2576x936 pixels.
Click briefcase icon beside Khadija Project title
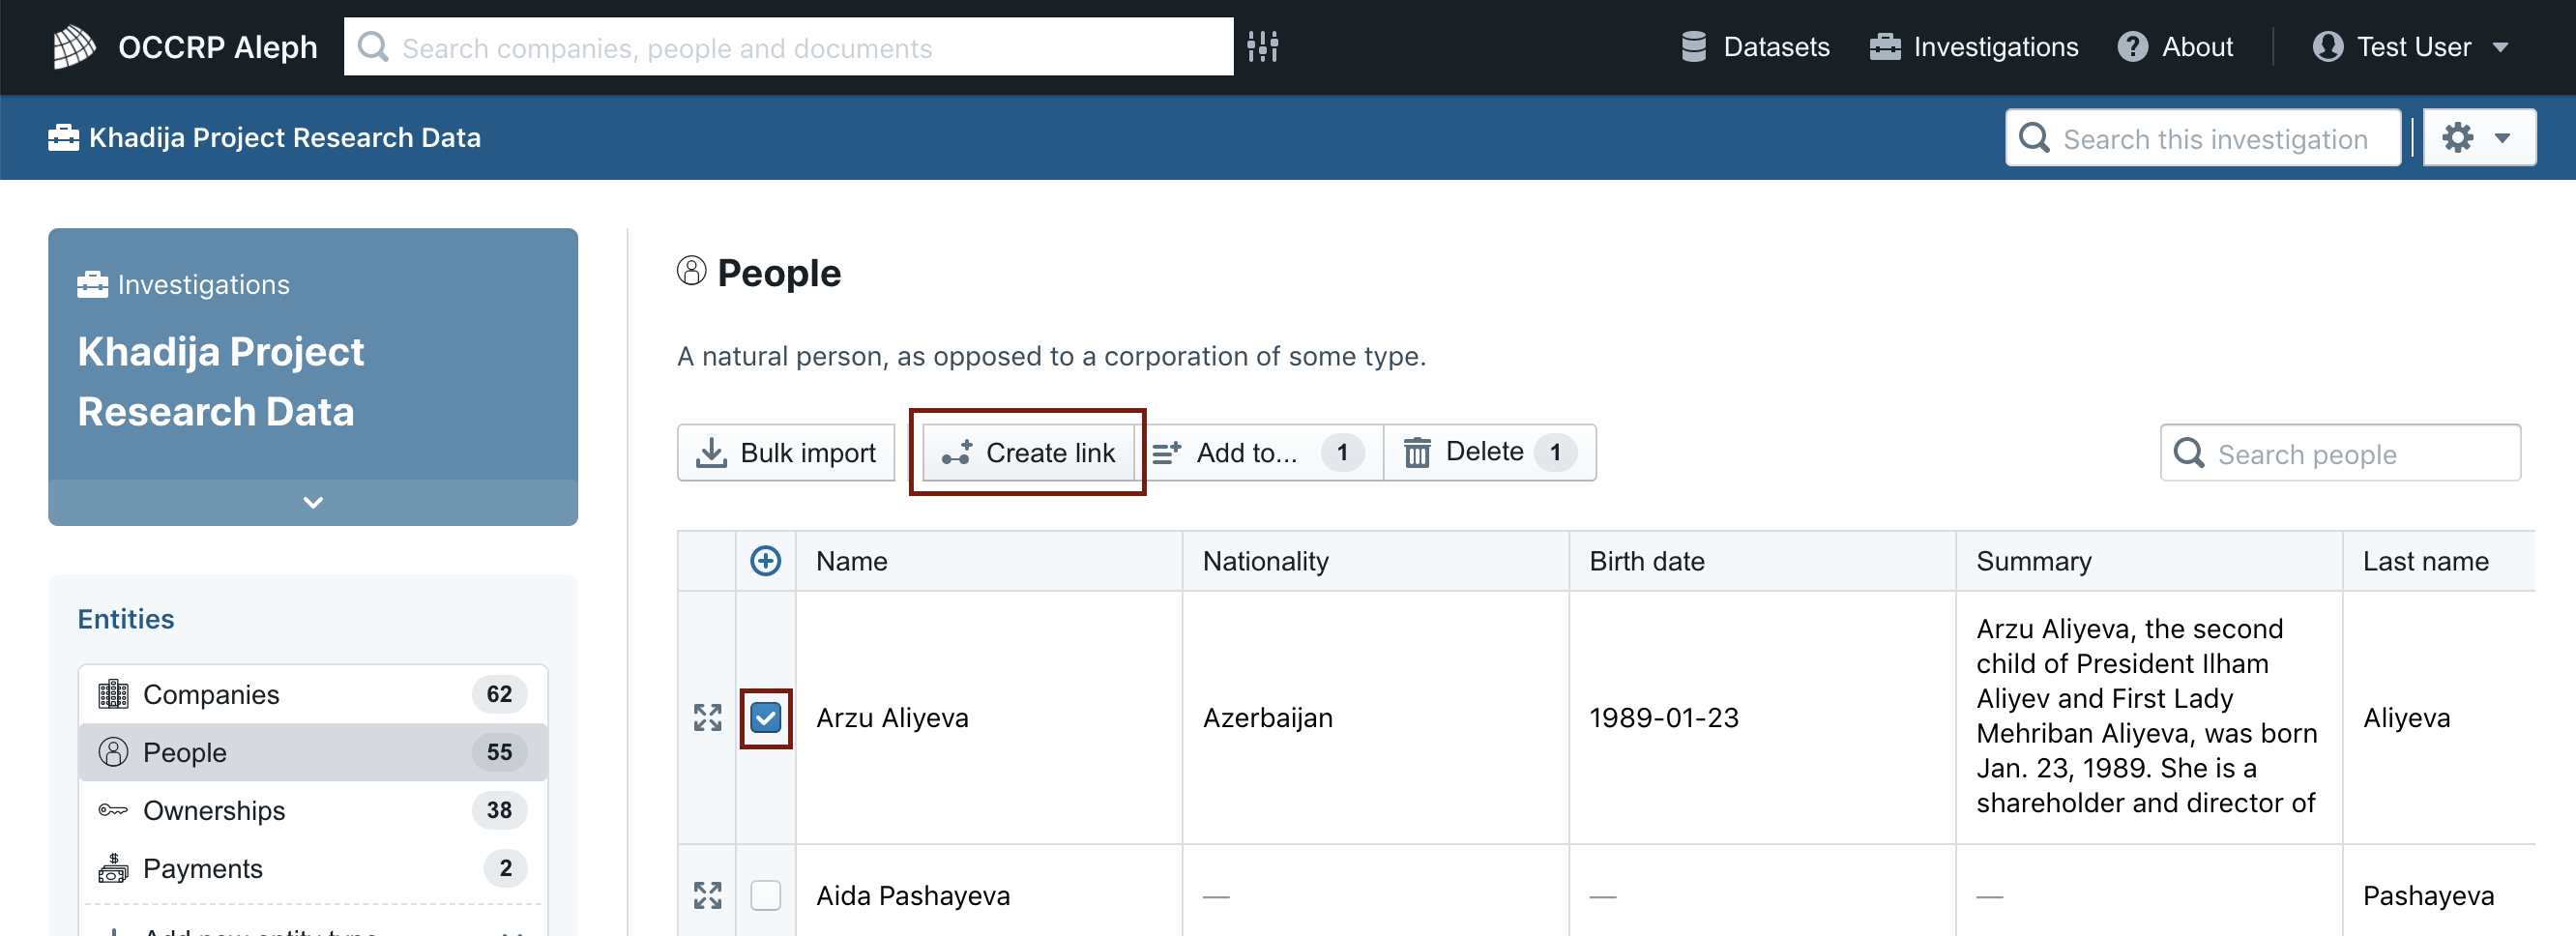(63, 137)
